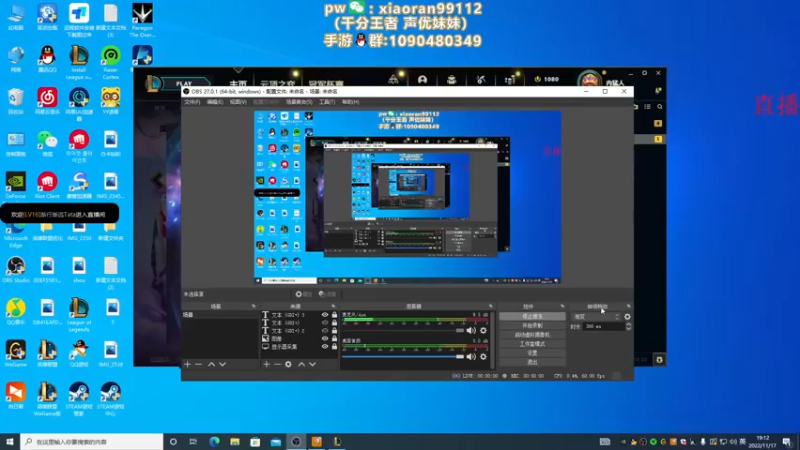Screen dimensions: 800x450
Task: Open the Windows Start button
Action: (10, 442)
